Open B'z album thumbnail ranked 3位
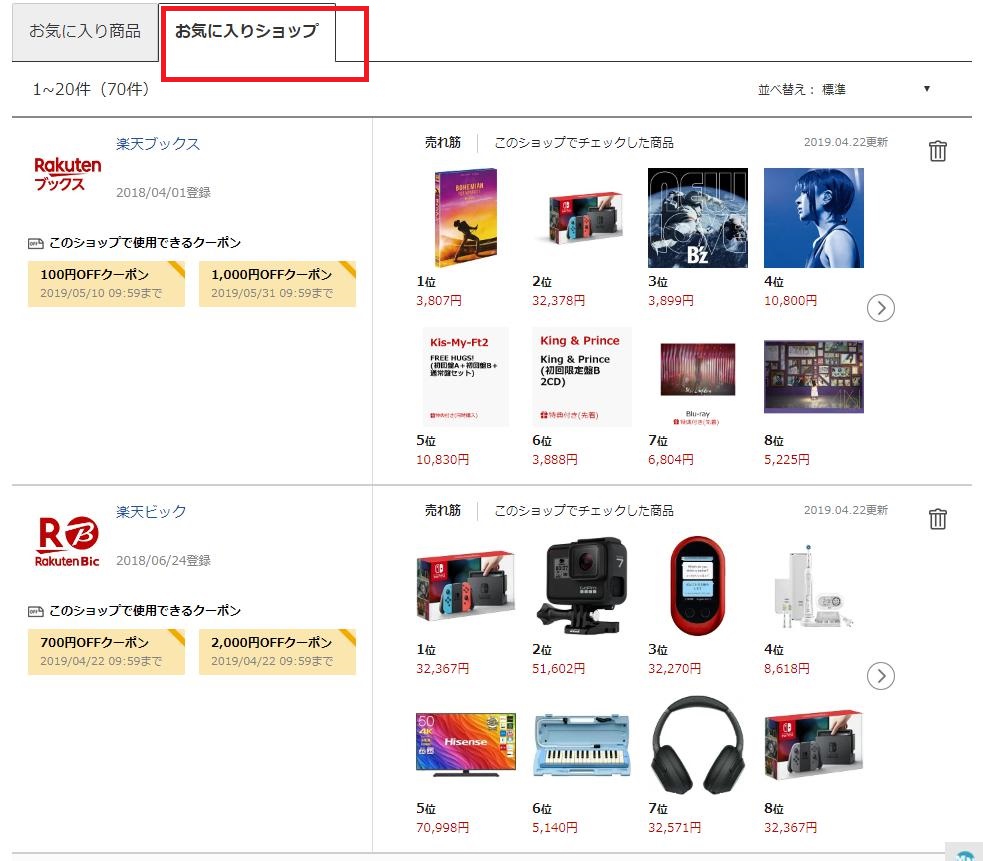The height and width of the screenshot is (861, 983). pyautogui.click(x=697, y=218)
